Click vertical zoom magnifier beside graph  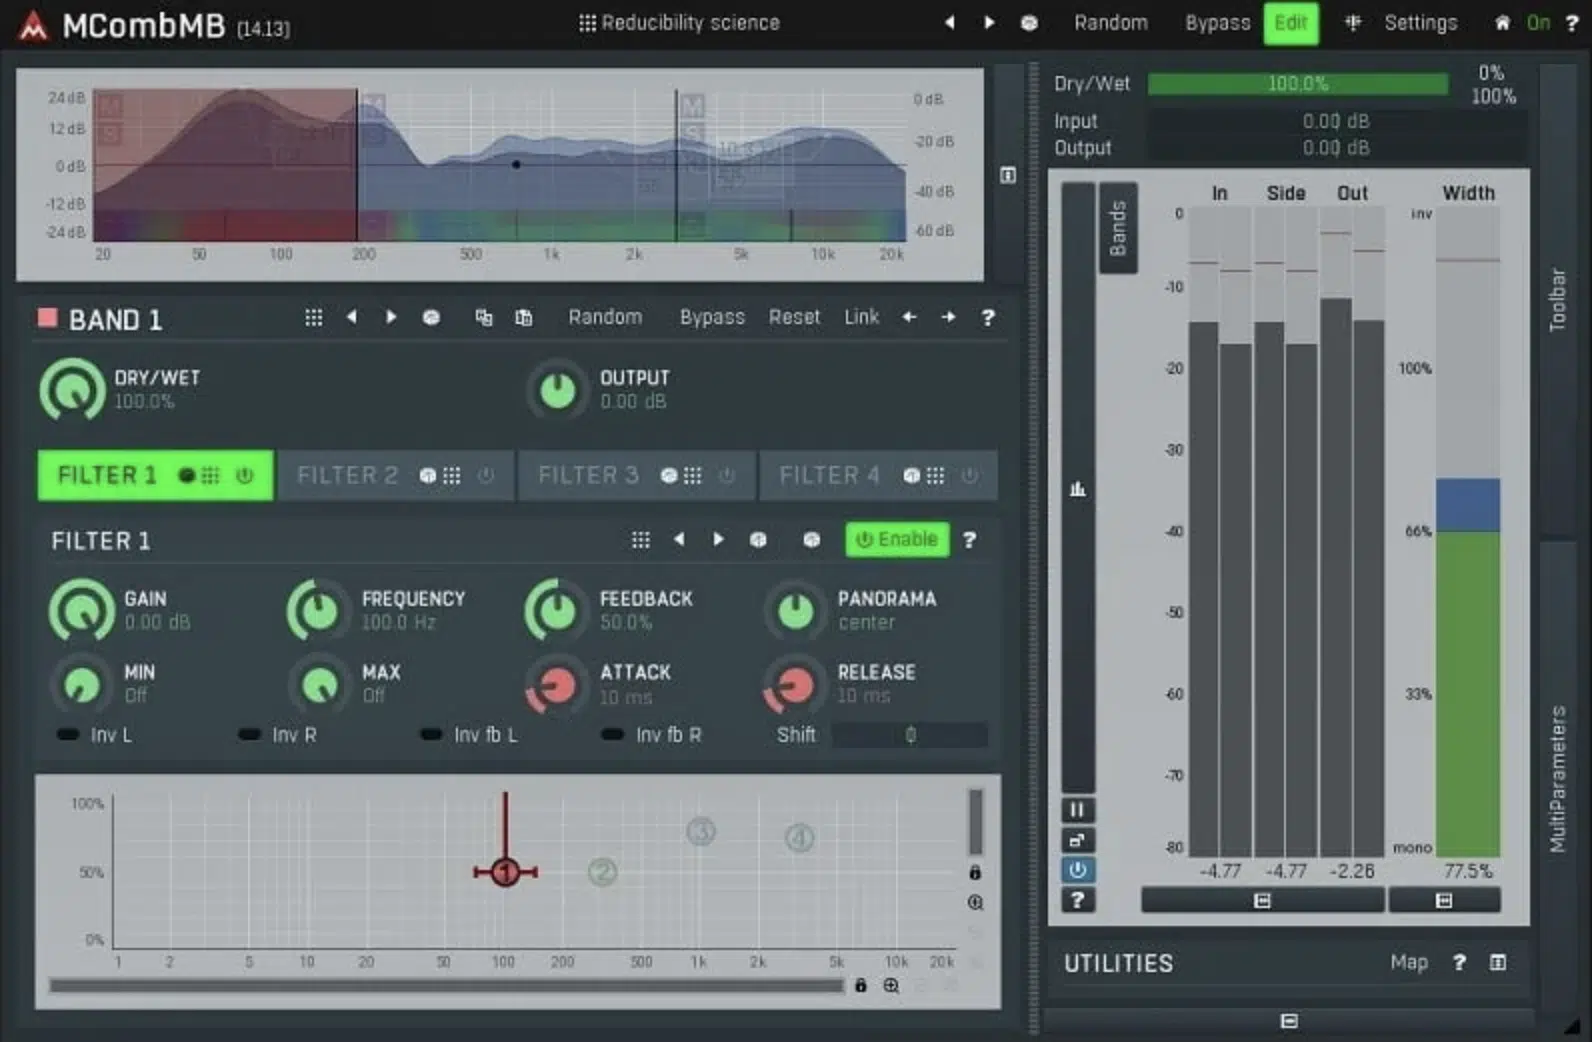(x=975, y=902)
